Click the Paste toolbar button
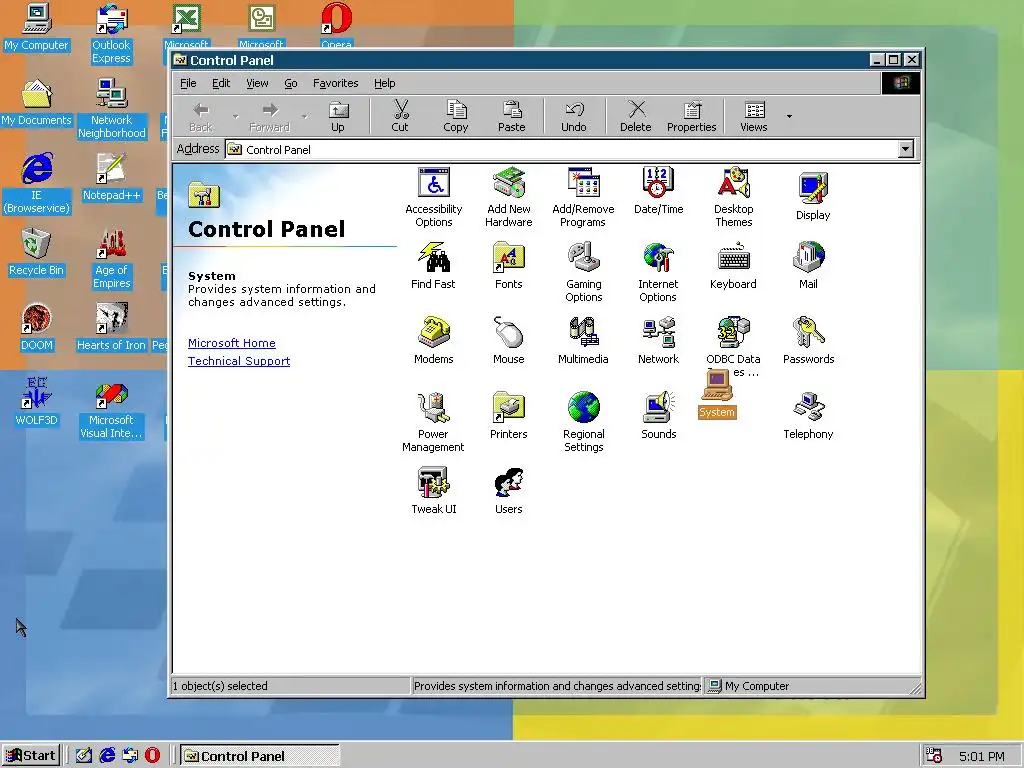The width and height of the screenshot is (1024, 768). click(511, 116)
